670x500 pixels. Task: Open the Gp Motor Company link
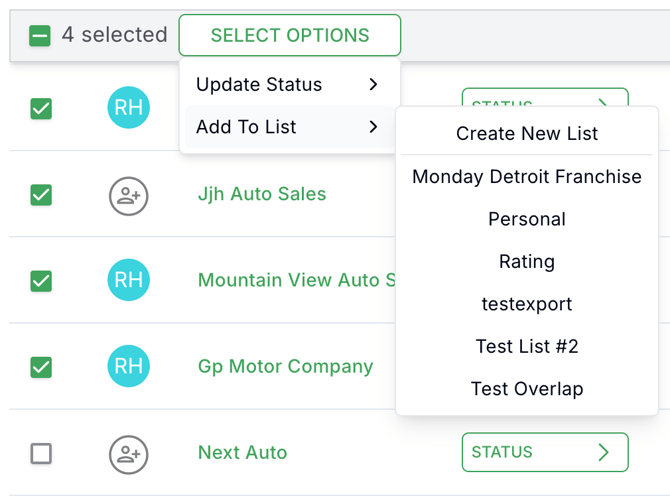point(285,367)
